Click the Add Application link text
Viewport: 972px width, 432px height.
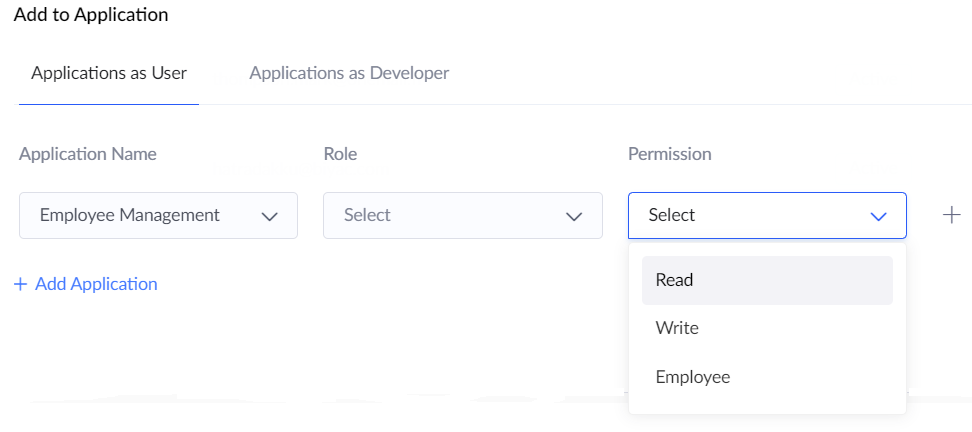pos(96,284)
